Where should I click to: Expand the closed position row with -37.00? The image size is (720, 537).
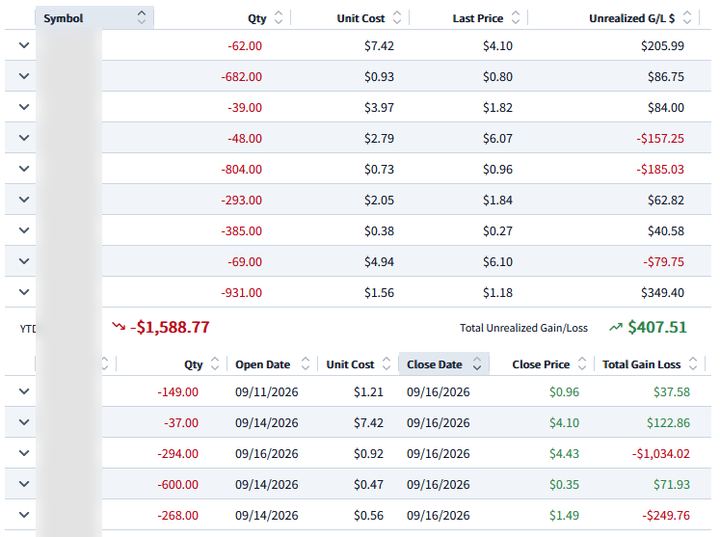click(24, 422)
